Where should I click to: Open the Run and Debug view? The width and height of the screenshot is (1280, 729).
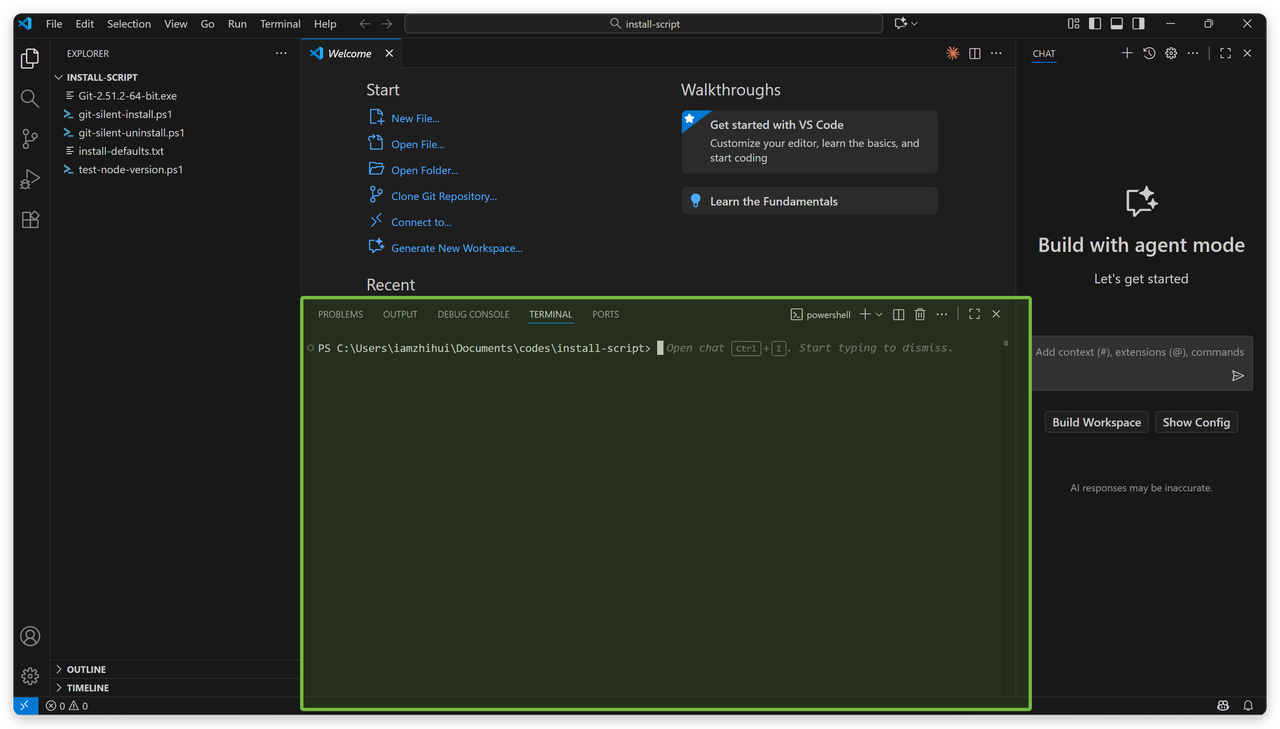[30, 180]
